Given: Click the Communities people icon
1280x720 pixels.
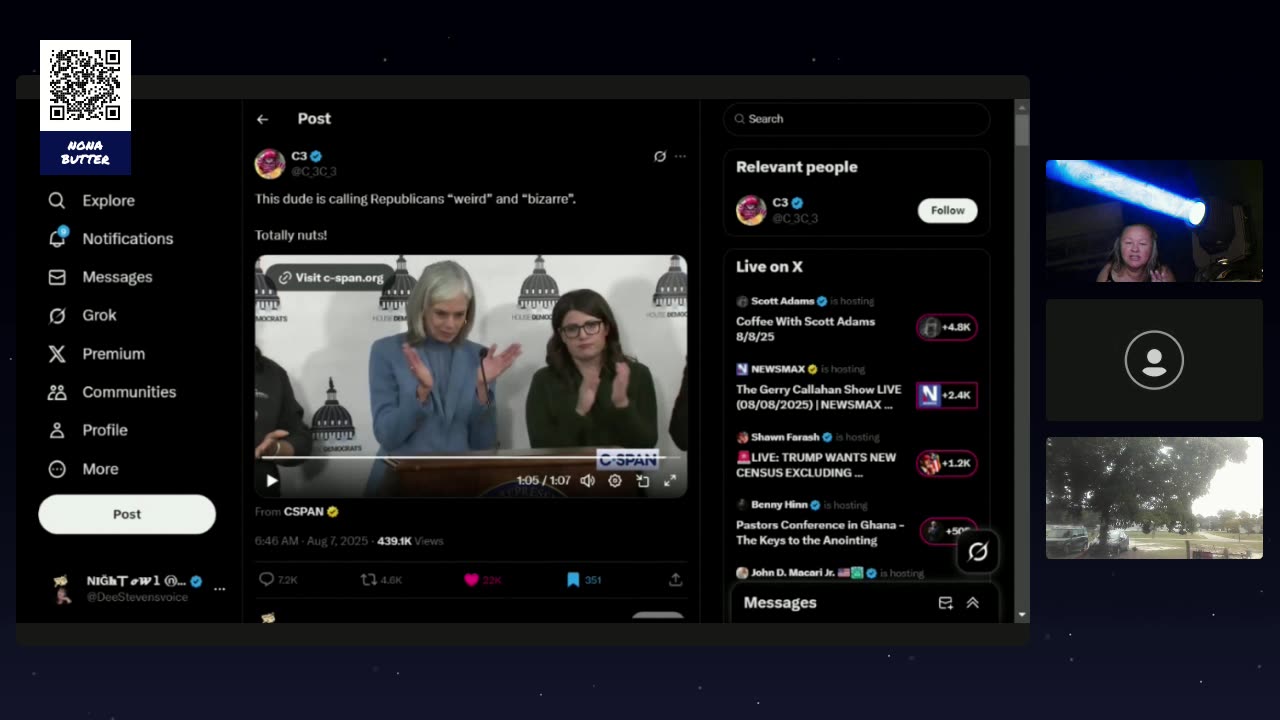Looking at the screenshot, I should click(57, 392).
